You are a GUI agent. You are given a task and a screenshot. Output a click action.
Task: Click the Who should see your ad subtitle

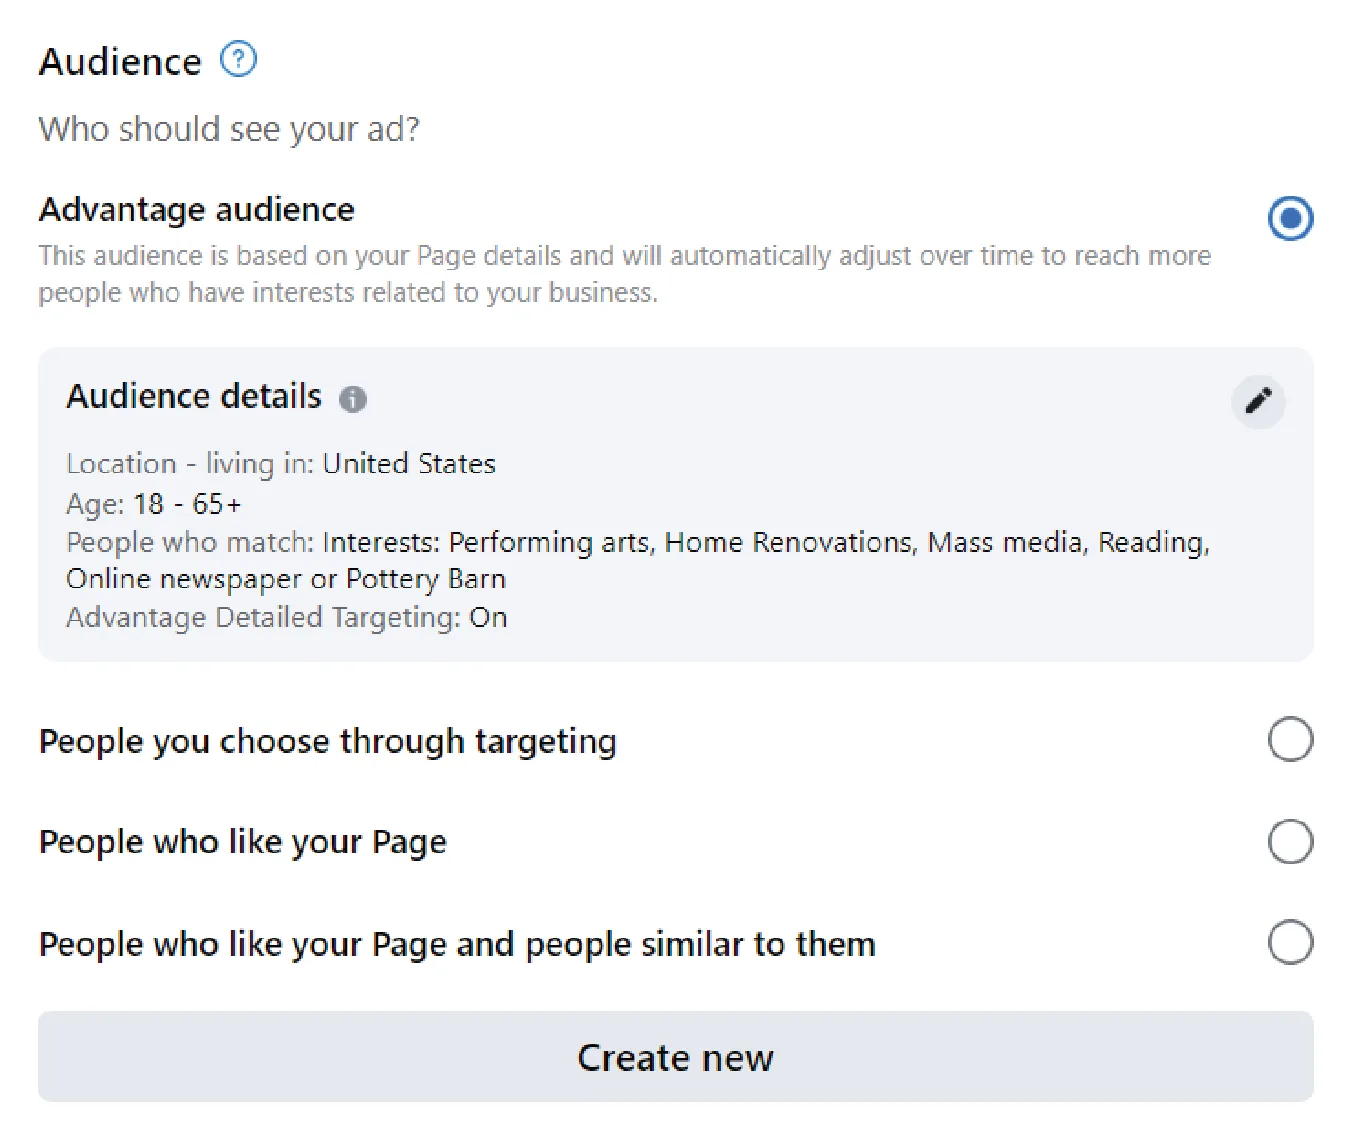pyautogui.click(x=229, y=130)
